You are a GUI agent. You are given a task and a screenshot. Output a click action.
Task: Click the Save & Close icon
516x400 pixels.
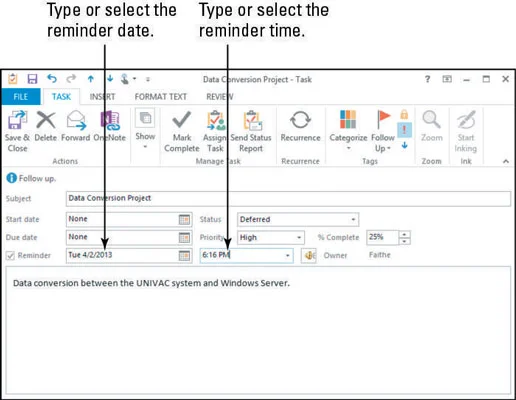(x=17, y=120)
